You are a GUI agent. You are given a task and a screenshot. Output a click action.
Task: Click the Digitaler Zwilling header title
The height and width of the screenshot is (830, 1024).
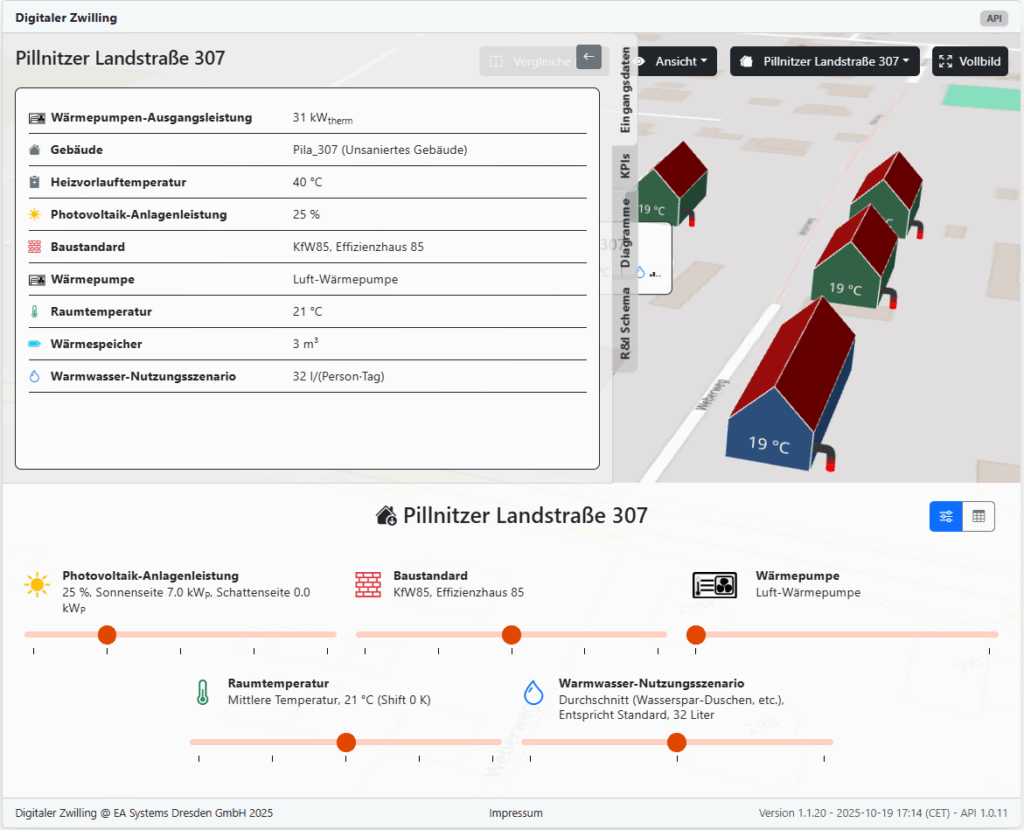66,18
